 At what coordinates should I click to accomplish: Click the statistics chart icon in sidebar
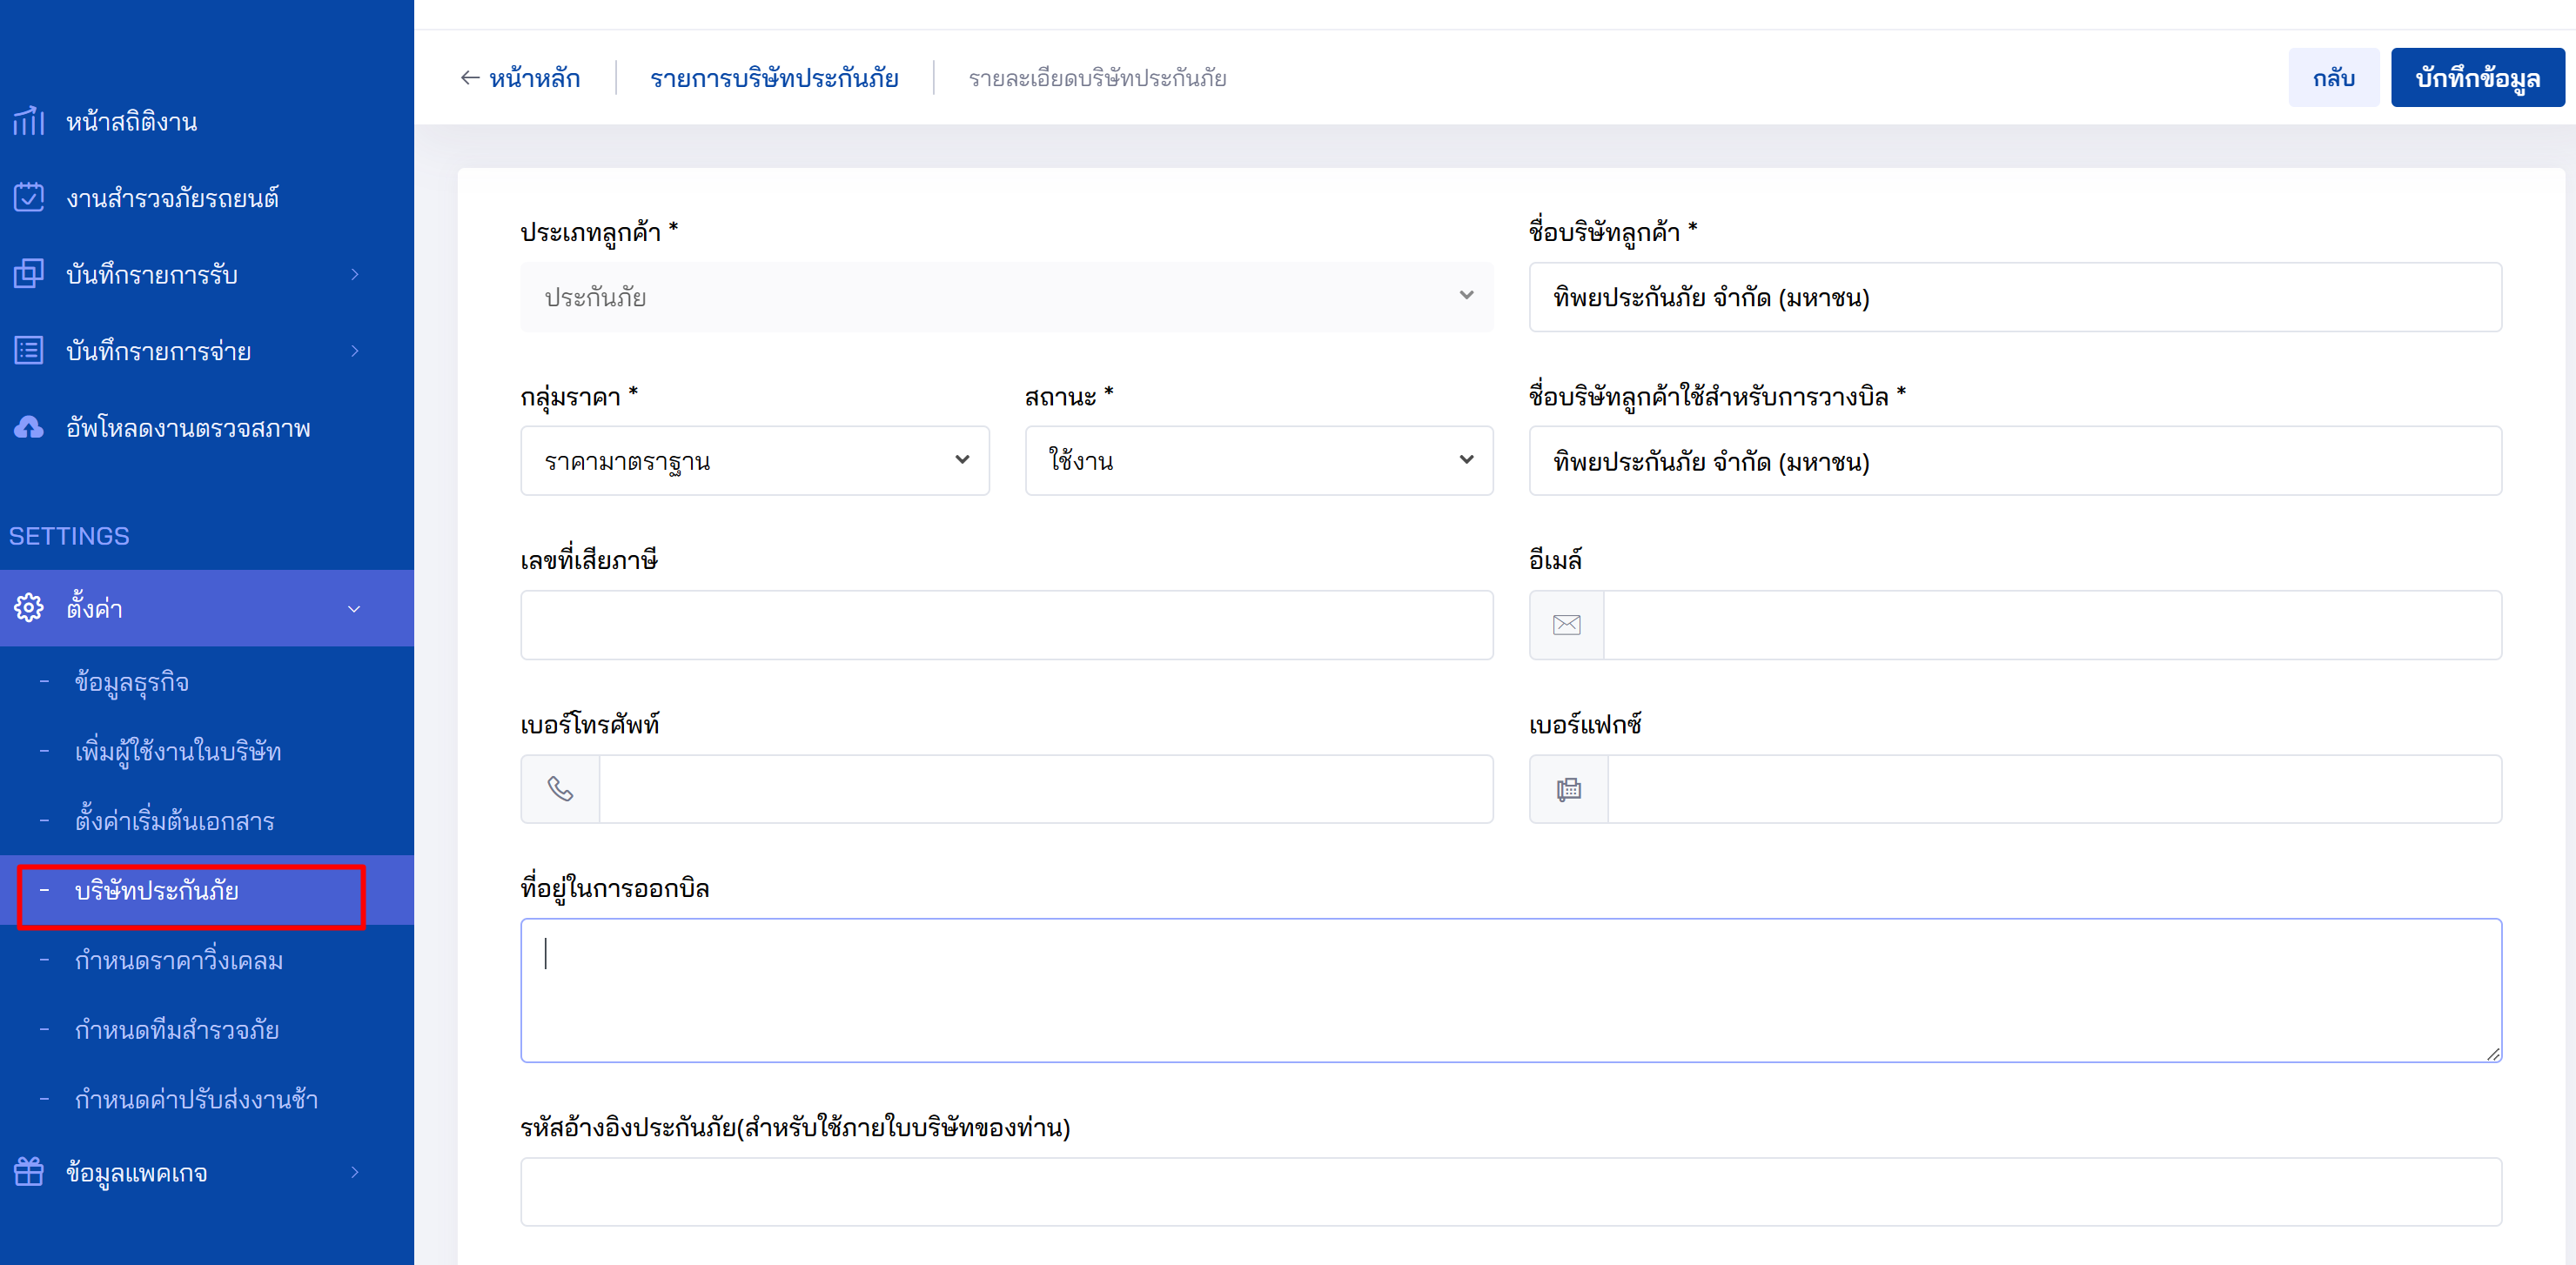click(28, 121)
